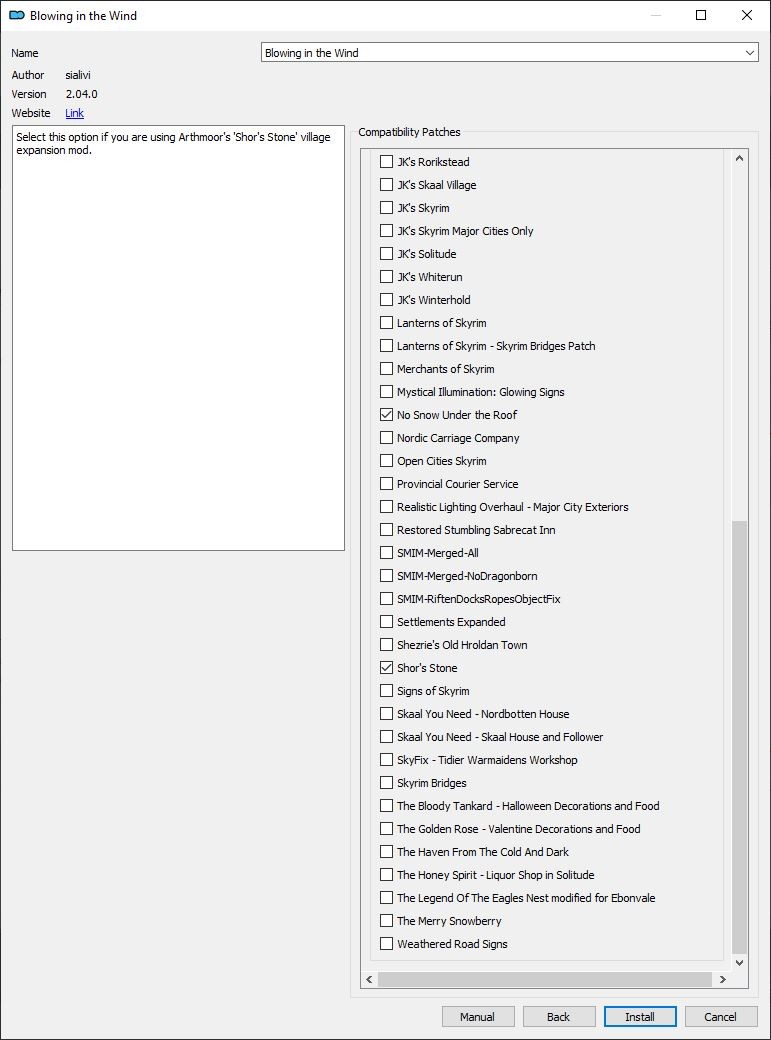The image size is (771, 1040).
Task: Click the up arrow on the vertical scrollbar
Action: coord(739,159)
